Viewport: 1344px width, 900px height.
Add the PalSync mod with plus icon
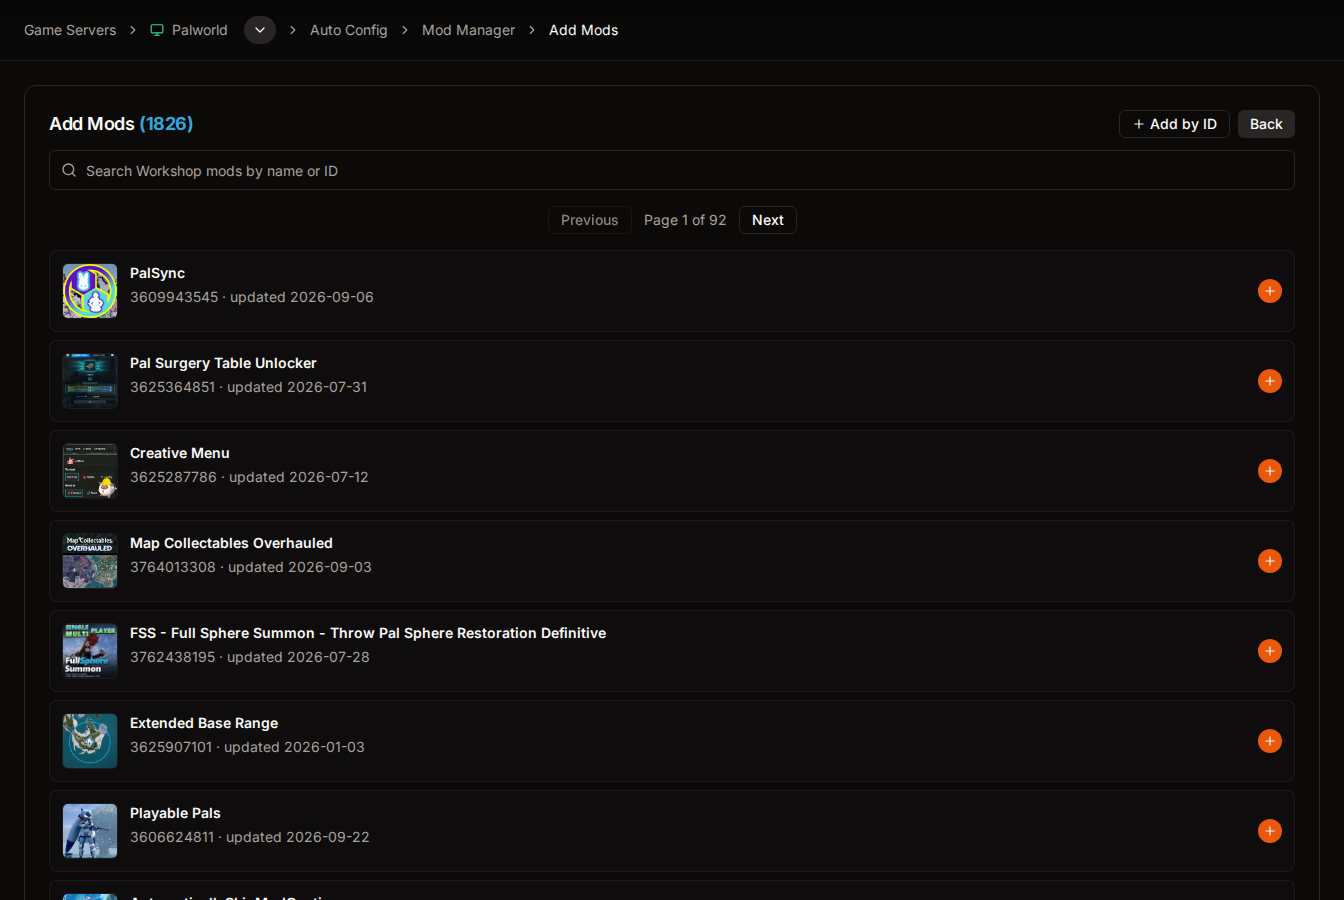pyautogui.click(x=1270, y=291)
